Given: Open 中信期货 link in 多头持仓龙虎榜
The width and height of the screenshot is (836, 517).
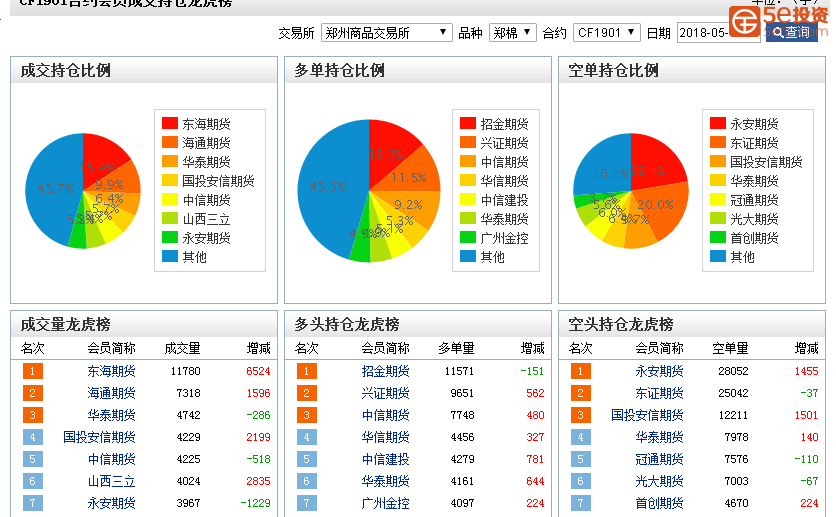Looking at the screenshot, I should [x=385, y=415].
